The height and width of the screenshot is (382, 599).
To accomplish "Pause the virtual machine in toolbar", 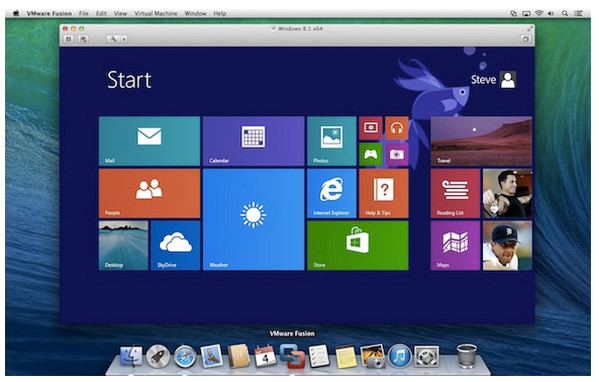I will tap(69, 39).
